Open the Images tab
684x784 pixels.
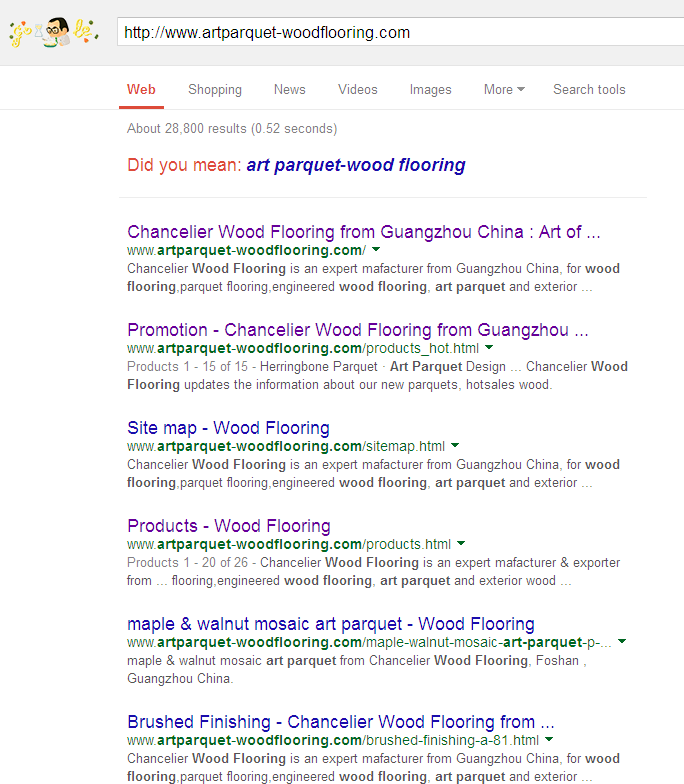coord(430,90)
